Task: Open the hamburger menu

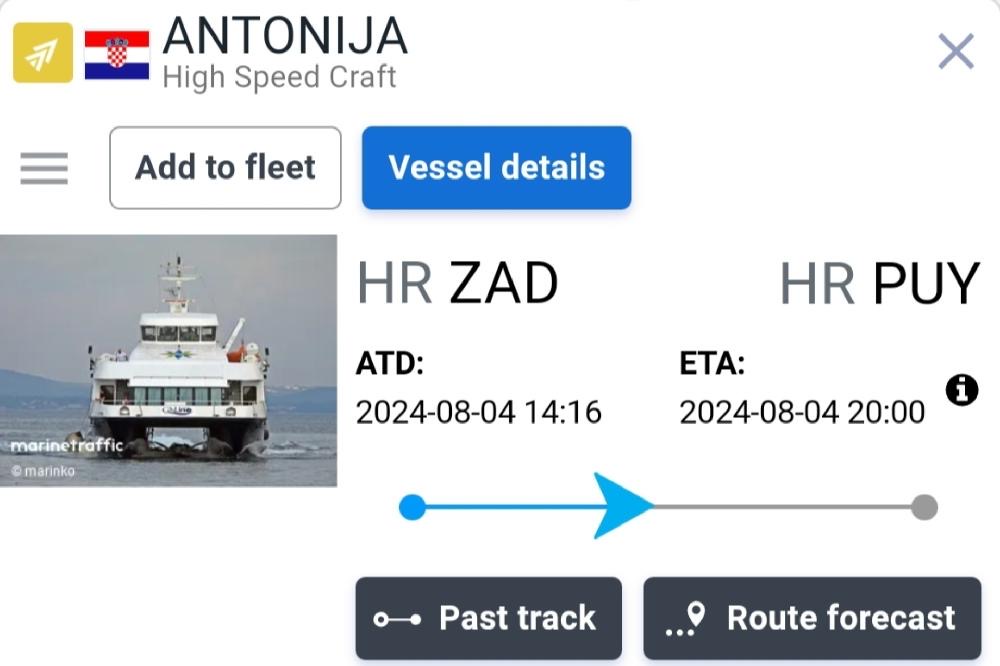Action: (44, 168)
